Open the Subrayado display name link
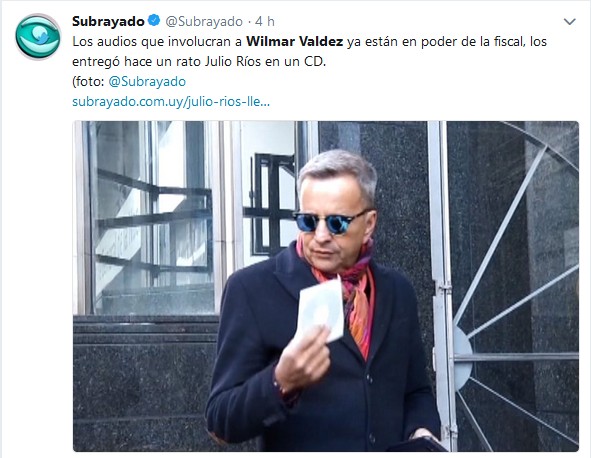The image size is (591, 458). (108, 21)
